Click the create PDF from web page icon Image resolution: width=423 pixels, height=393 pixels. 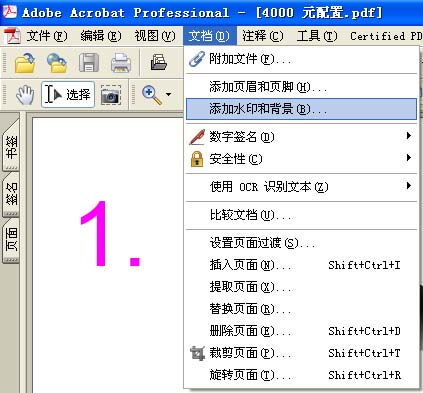pos(56,63)
